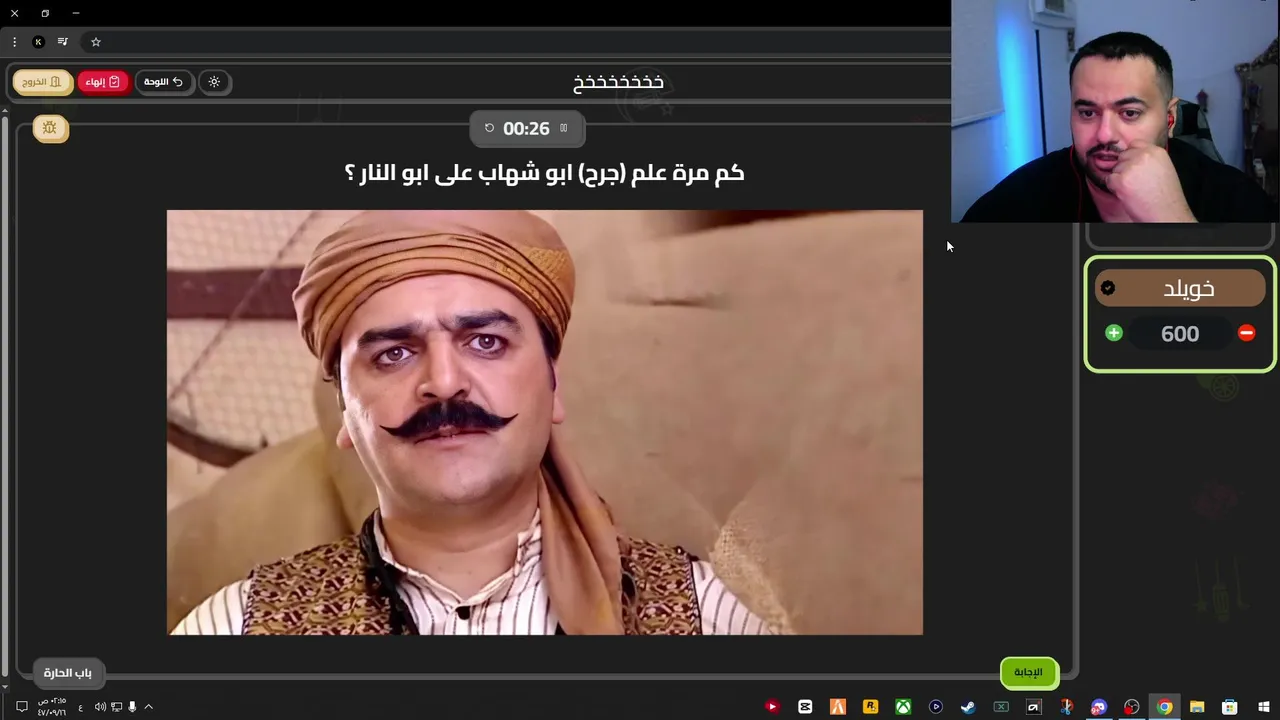1280x720 pixels.
Task: Expand the hidden system tray icons
Action: tap(149, 707)
